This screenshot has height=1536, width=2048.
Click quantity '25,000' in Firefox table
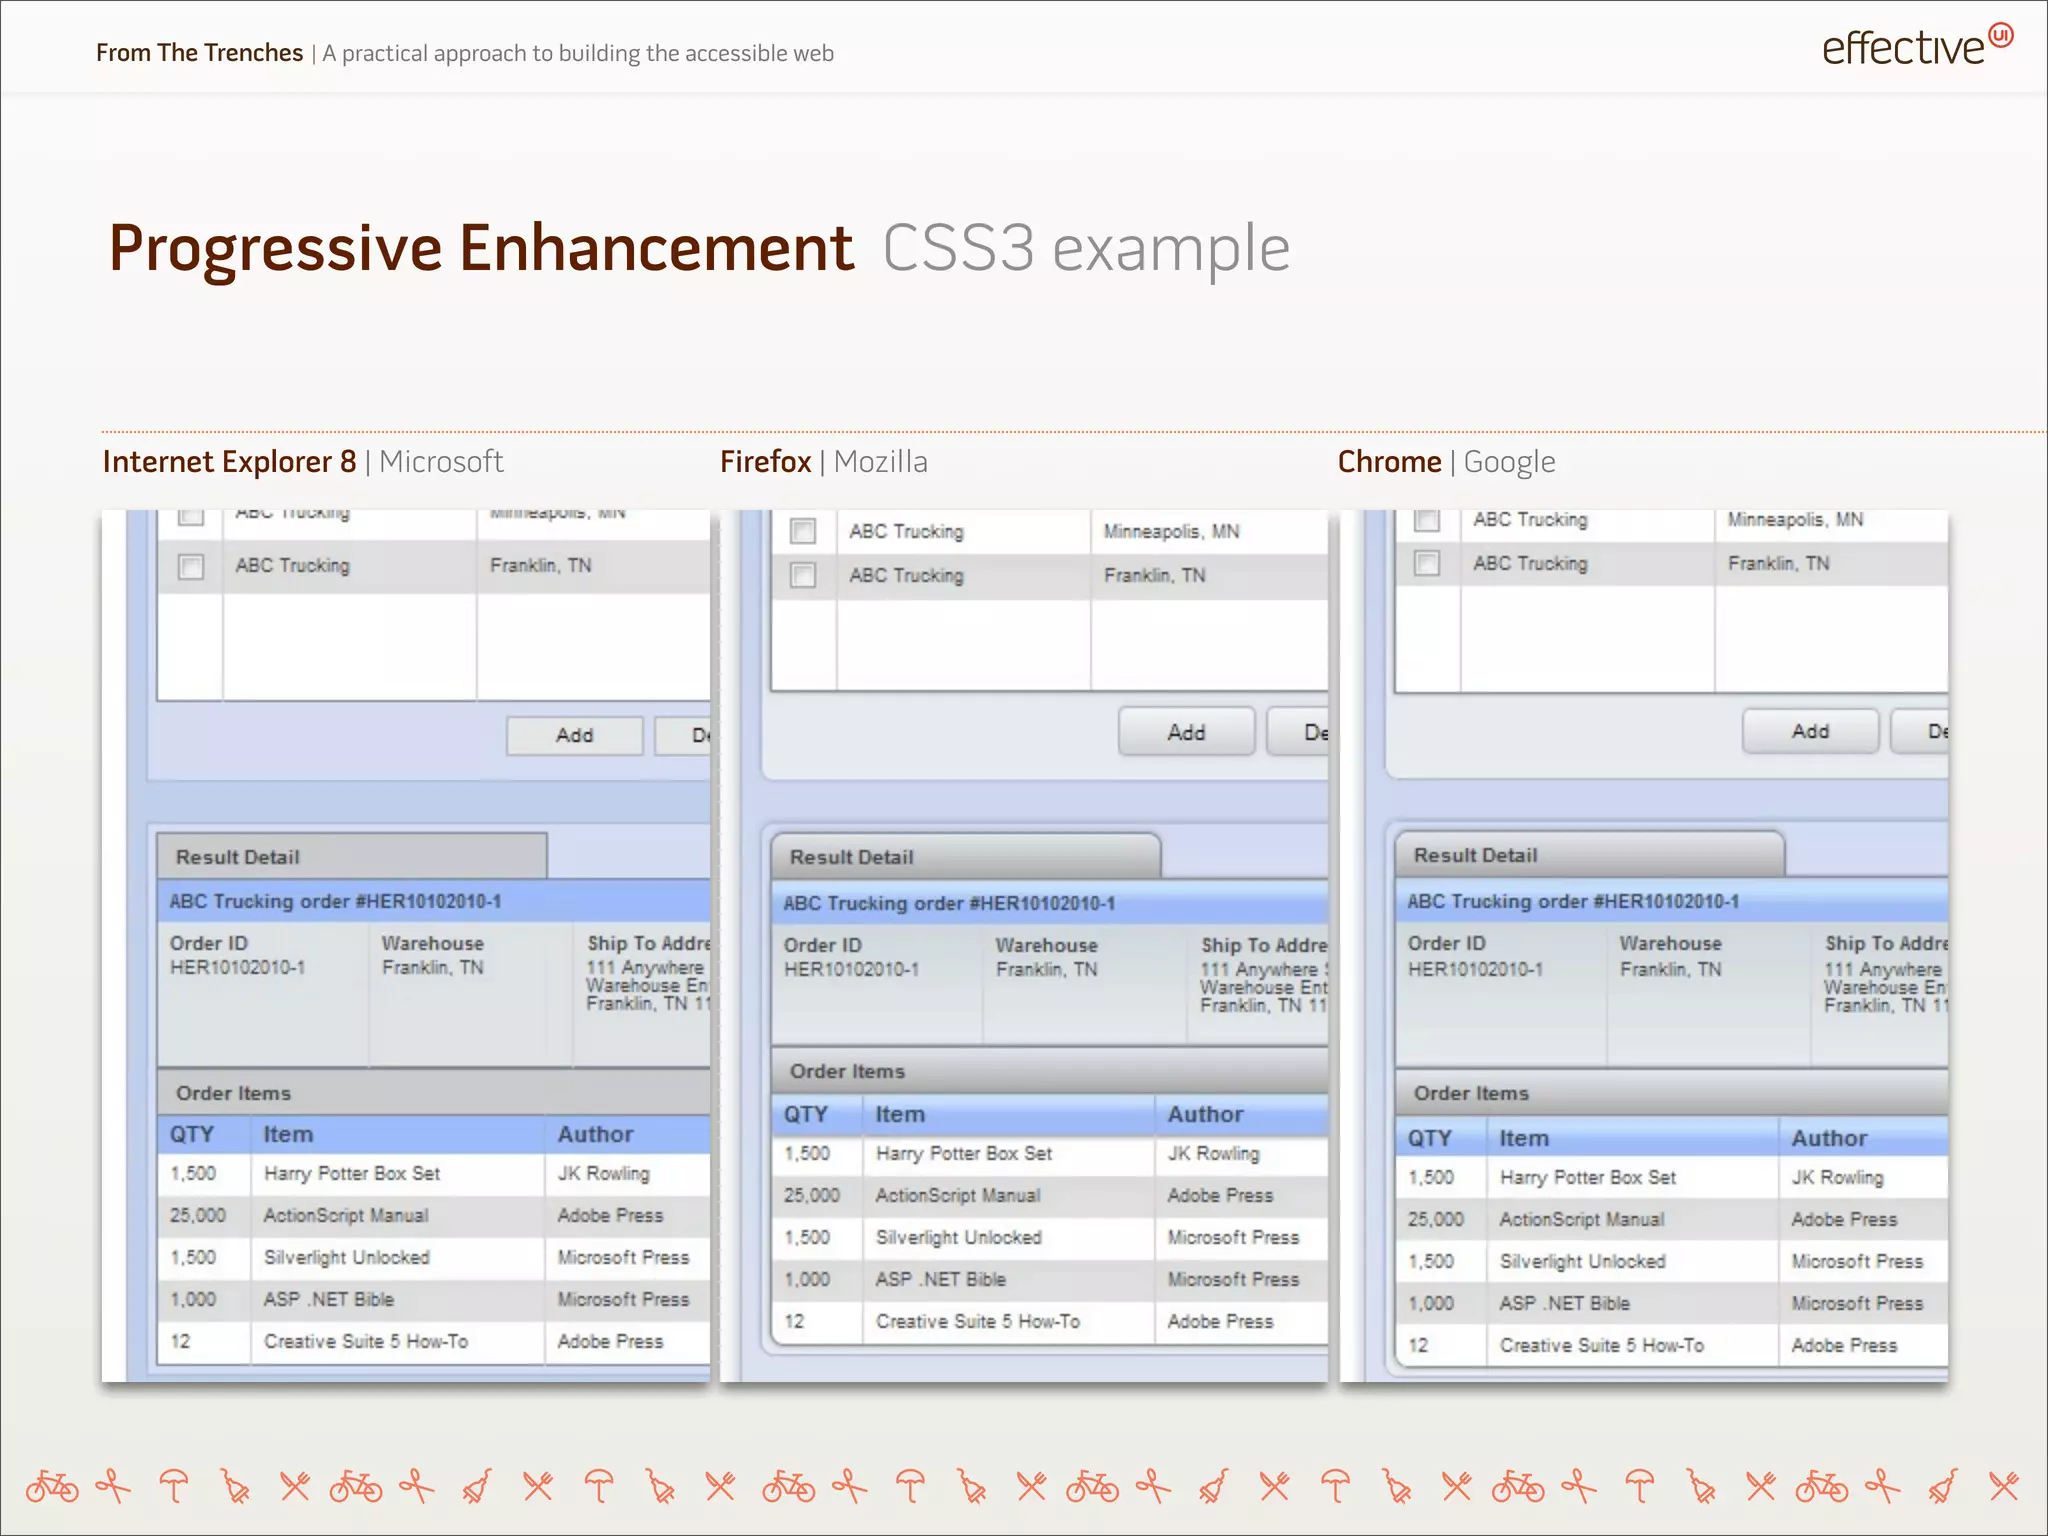pyautogui.click(x=811, y=1195)
